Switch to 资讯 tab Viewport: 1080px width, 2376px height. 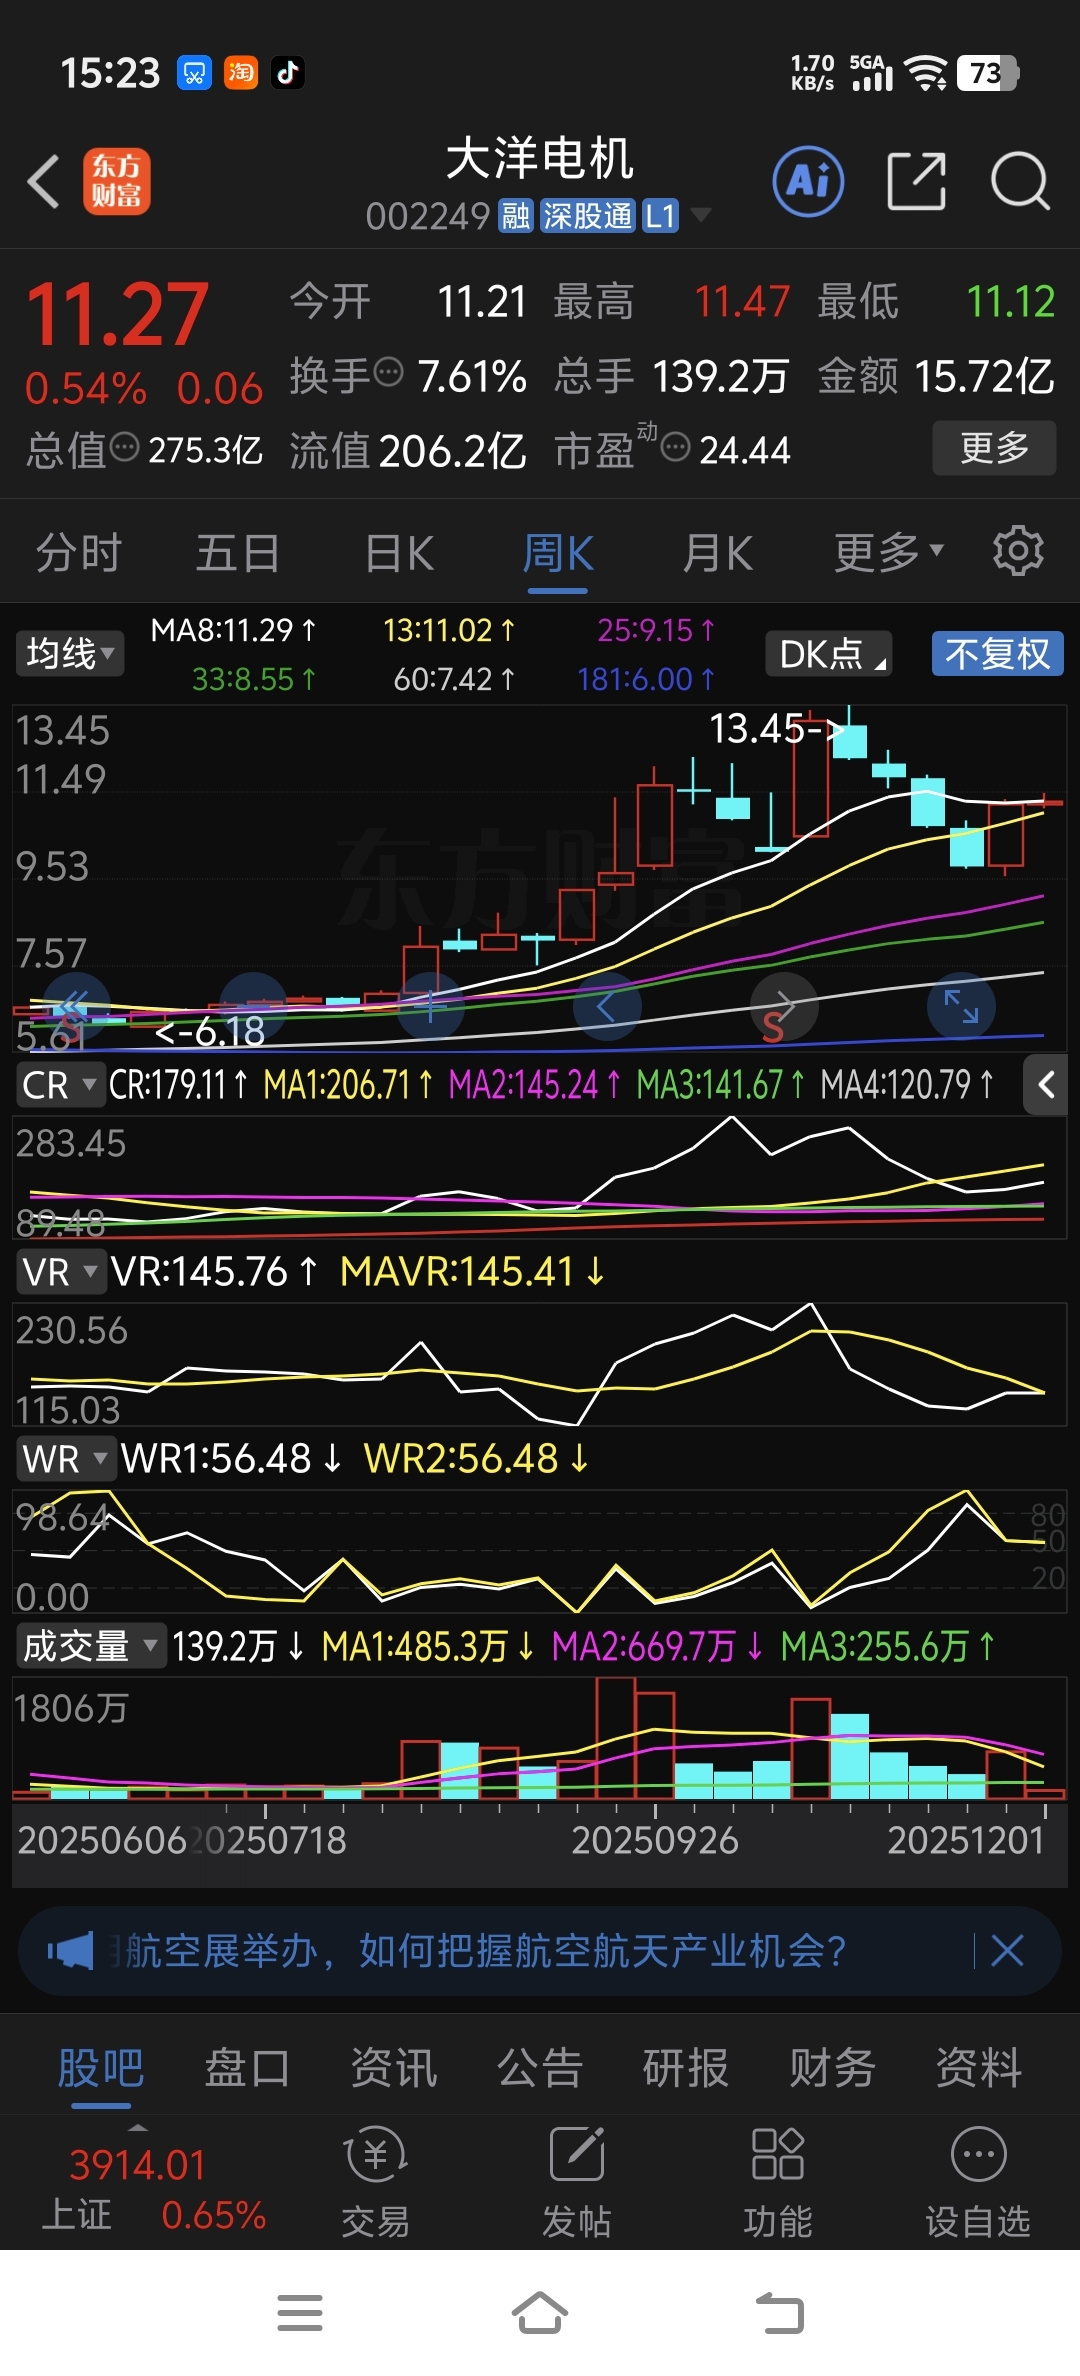(394, 2068)
